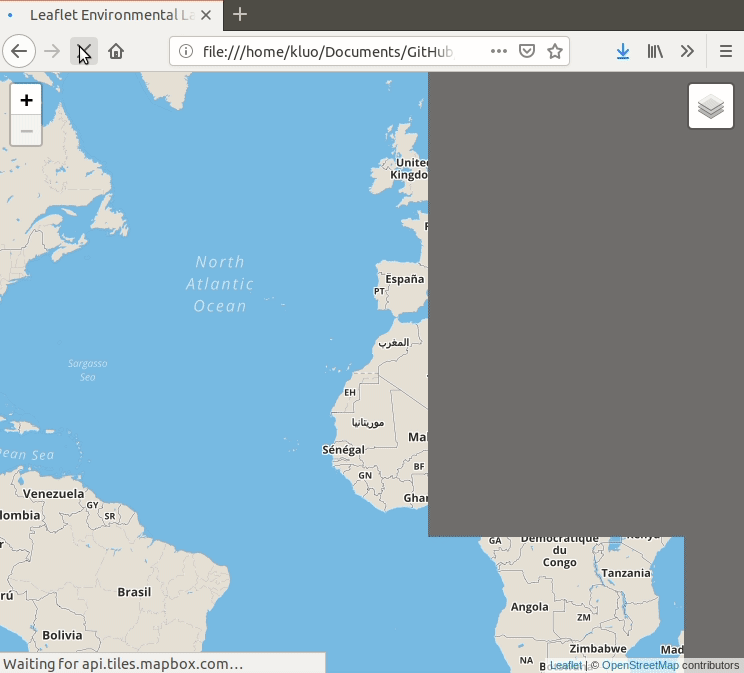This screenshot has width=744, height=673.
Task: Expand more toolbar tools chevron
Action: tap(687, 51)
